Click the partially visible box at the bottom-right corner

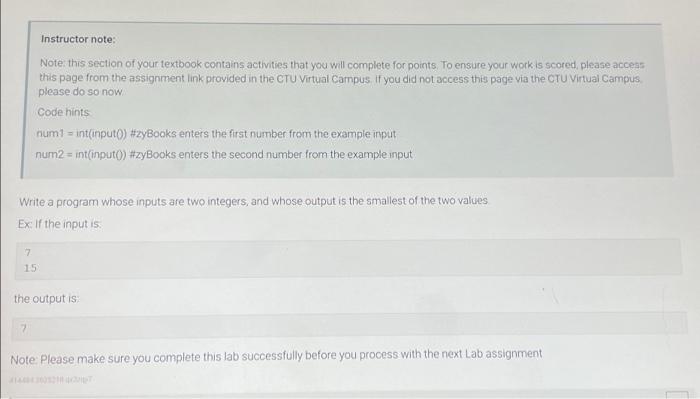point(677,395)
